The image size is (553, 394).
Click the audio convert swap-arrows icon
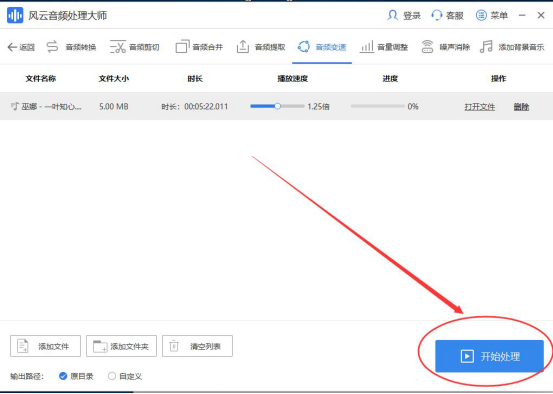53,47
